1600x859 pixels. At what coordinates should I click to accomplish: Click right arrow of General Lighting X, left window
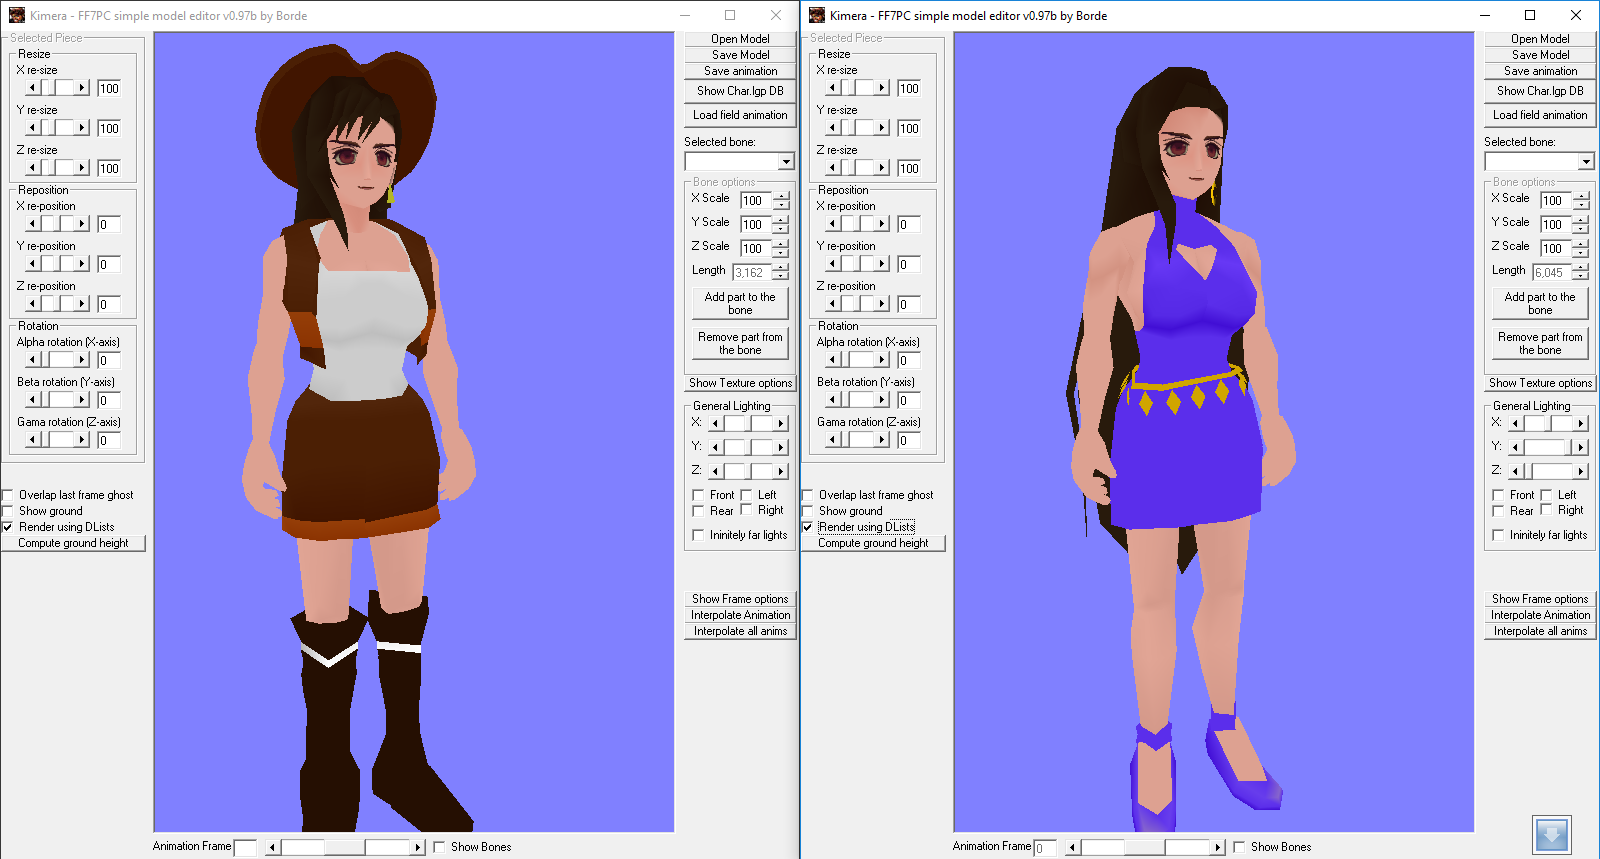click(781, 423)
